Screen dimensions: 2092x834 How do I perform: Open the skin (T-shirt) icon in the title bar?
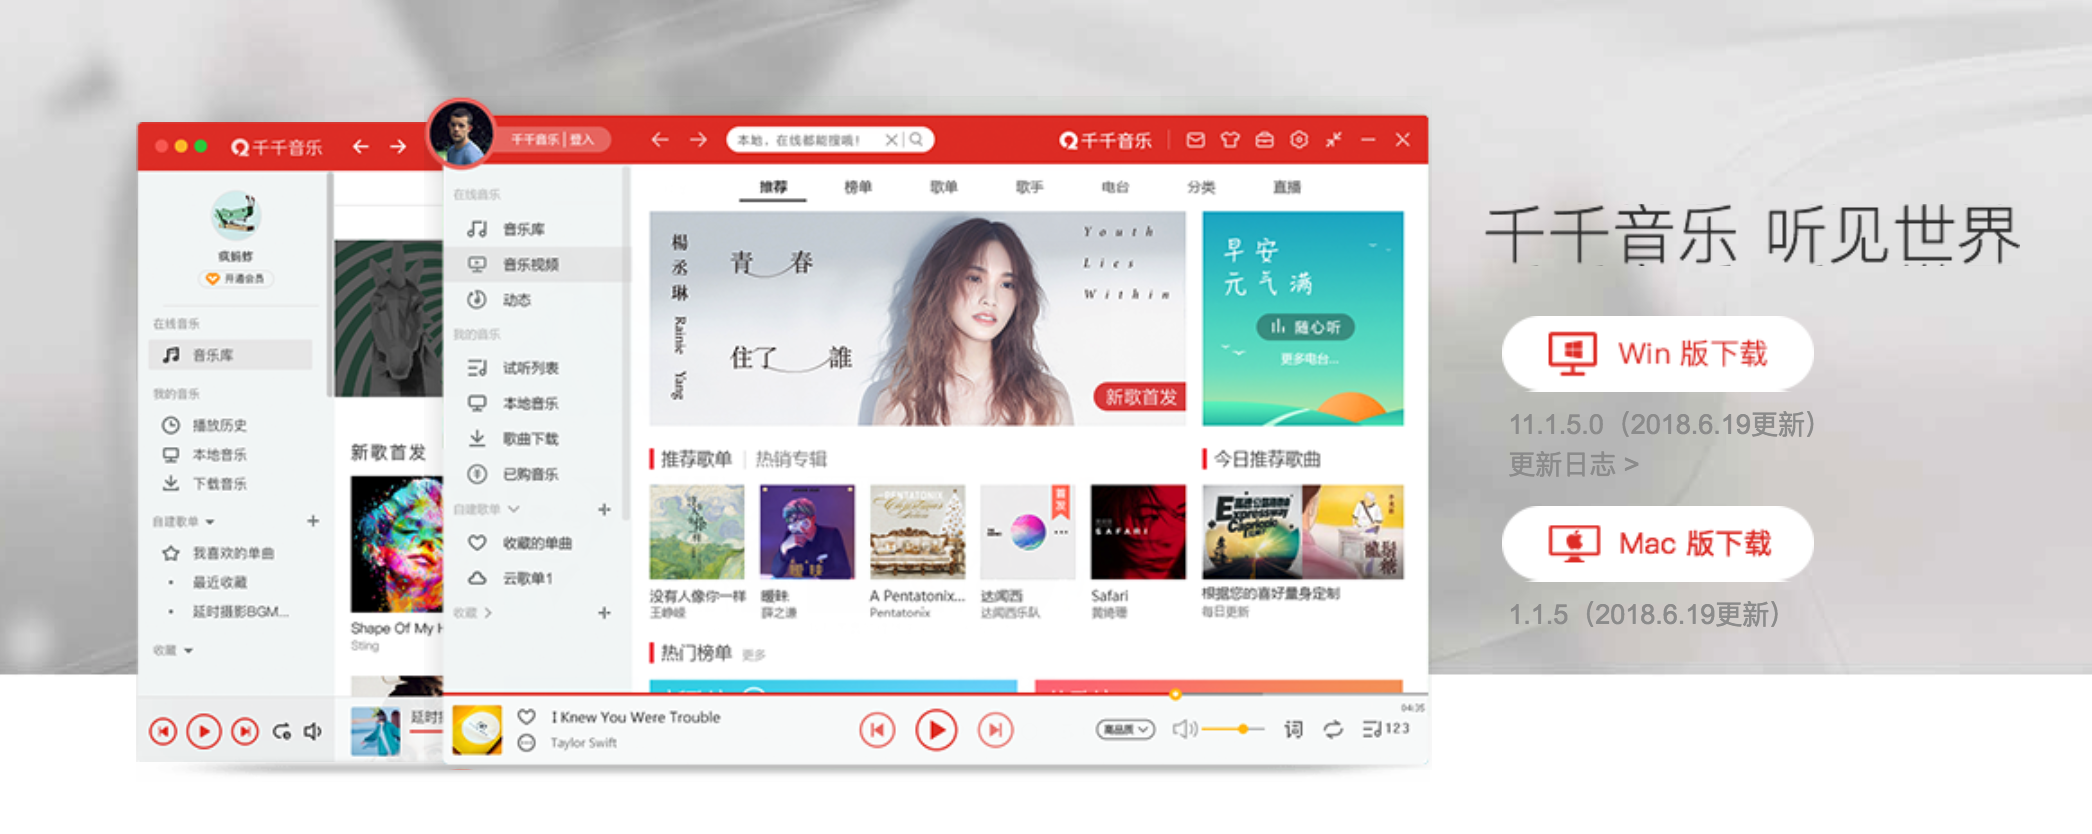pos(1230,140)
